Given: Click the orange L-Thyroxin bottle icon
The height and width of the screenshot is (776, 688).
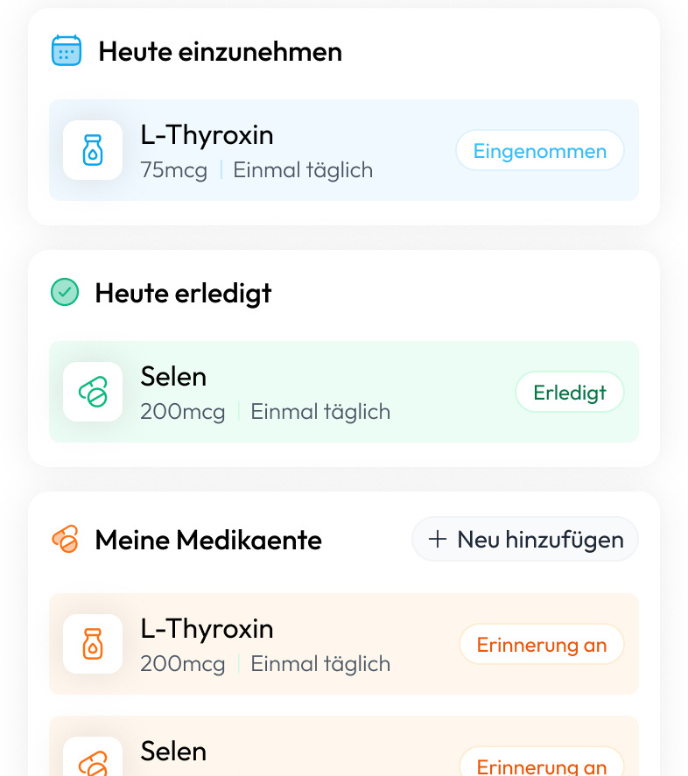Looking at the screenshot, I should (92, 644).
